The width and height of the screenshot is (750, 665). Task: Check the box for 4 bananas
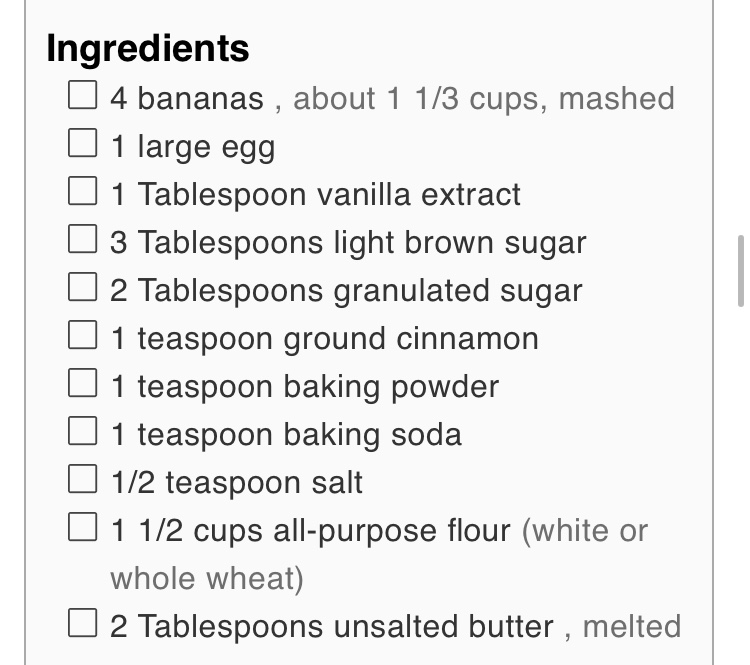point(83,96)
